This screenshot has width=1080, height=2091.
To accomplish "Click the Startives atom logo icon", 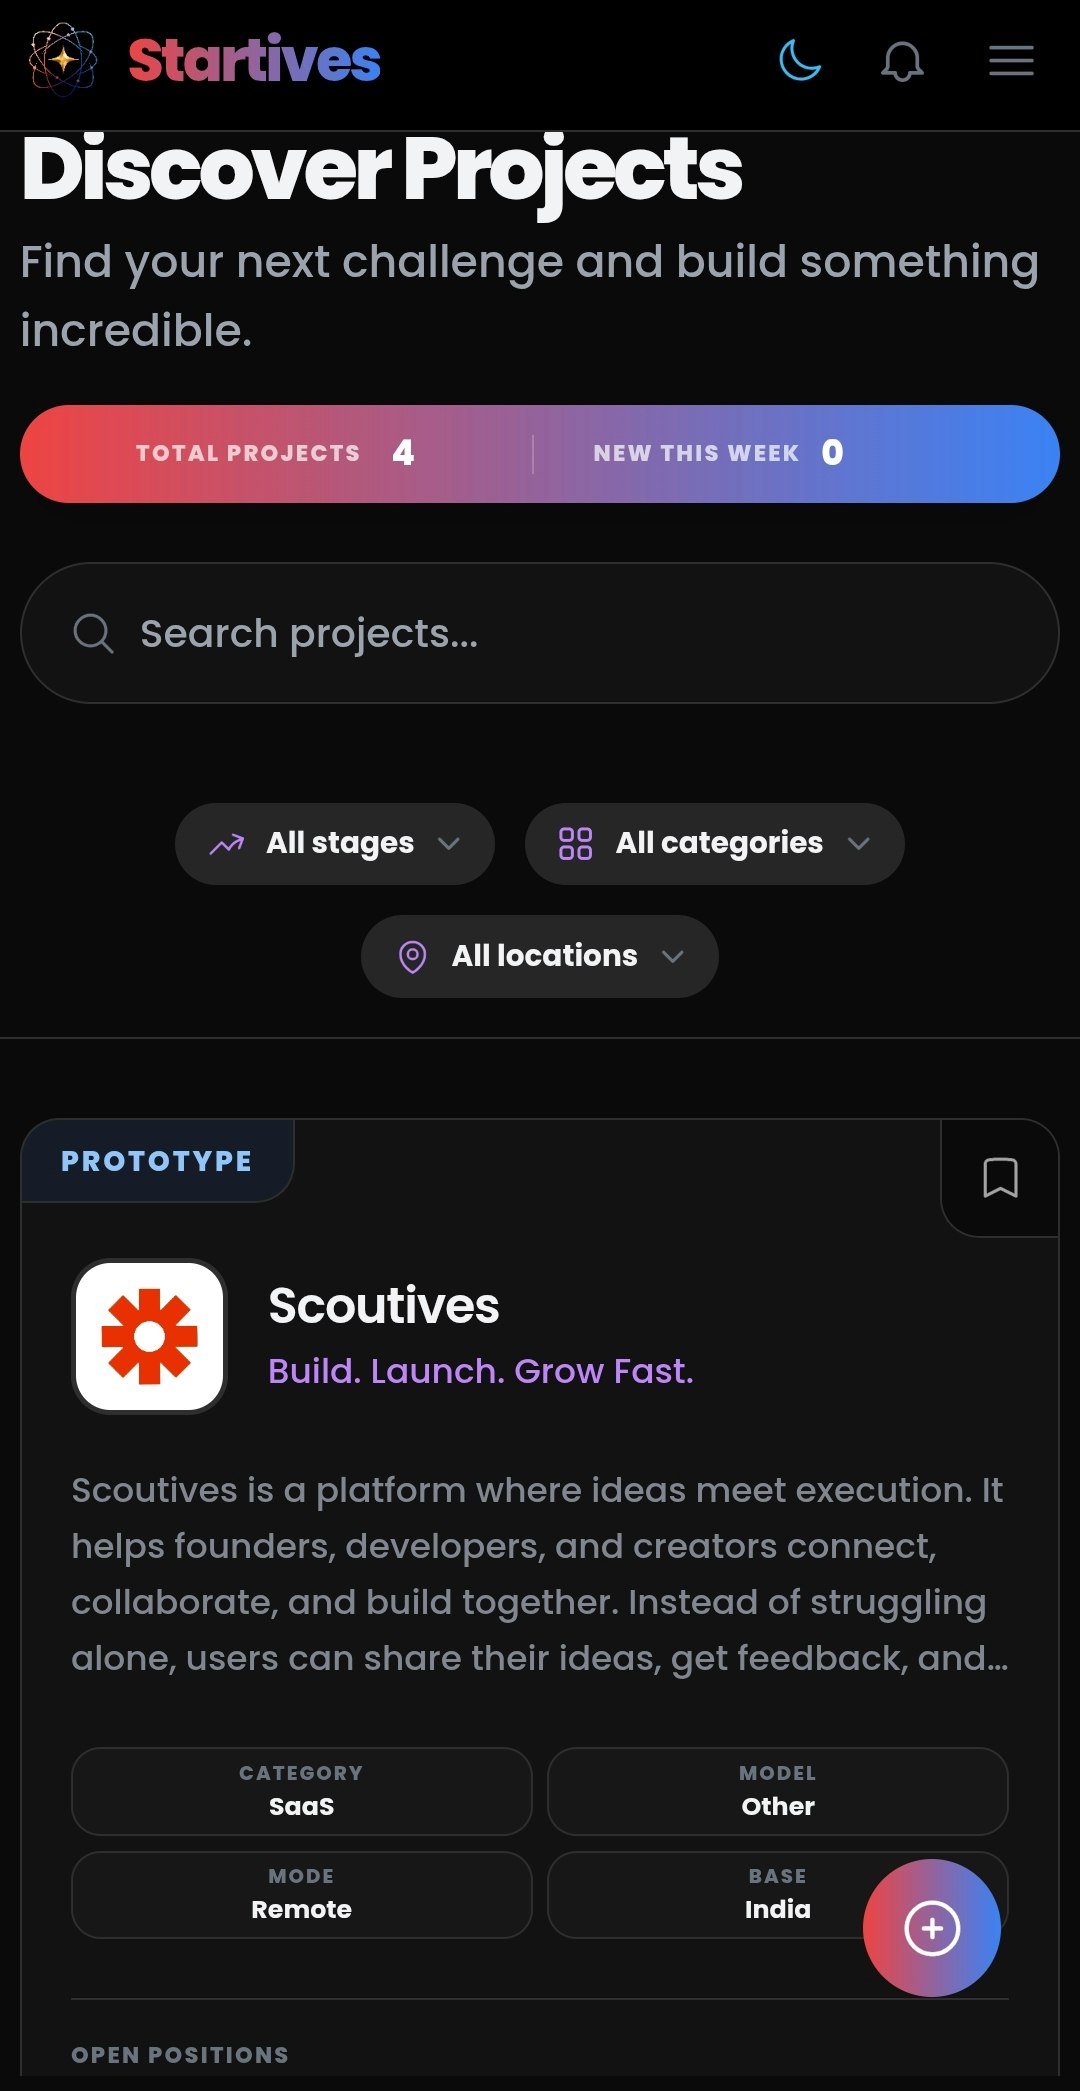I will 63,60.
